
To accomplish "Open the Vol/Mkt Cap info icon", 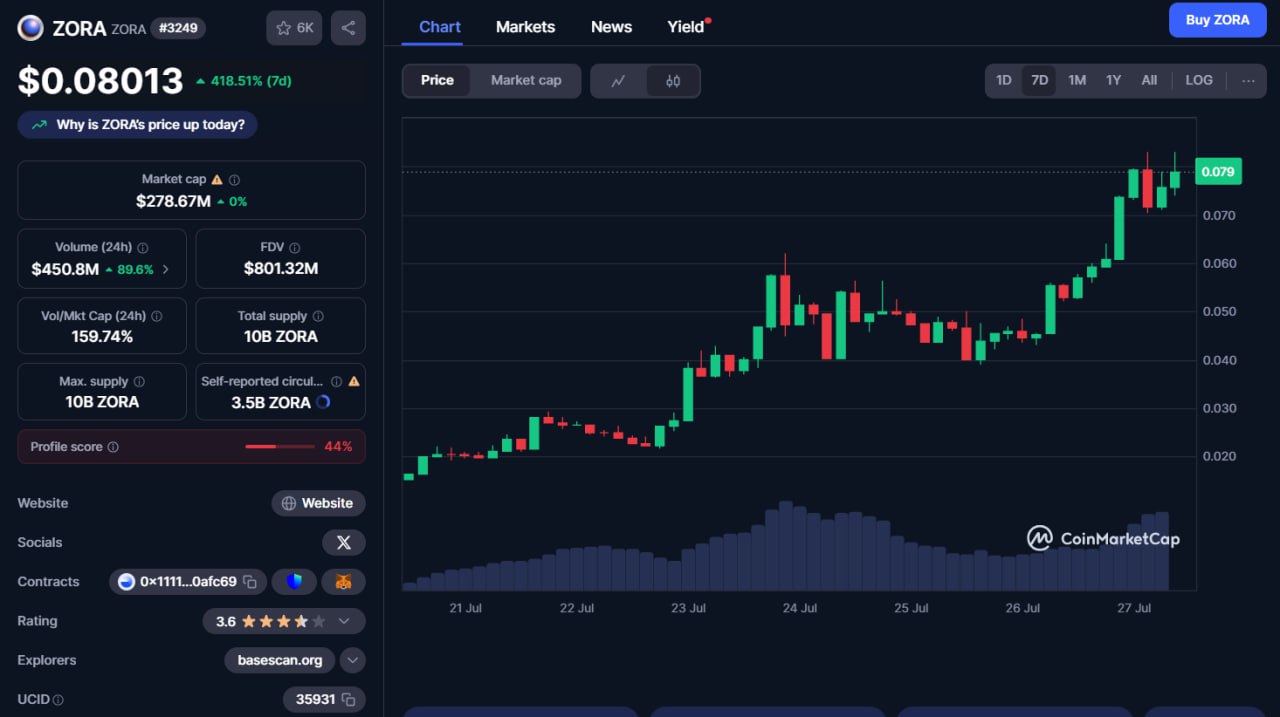I will (156, 316).
